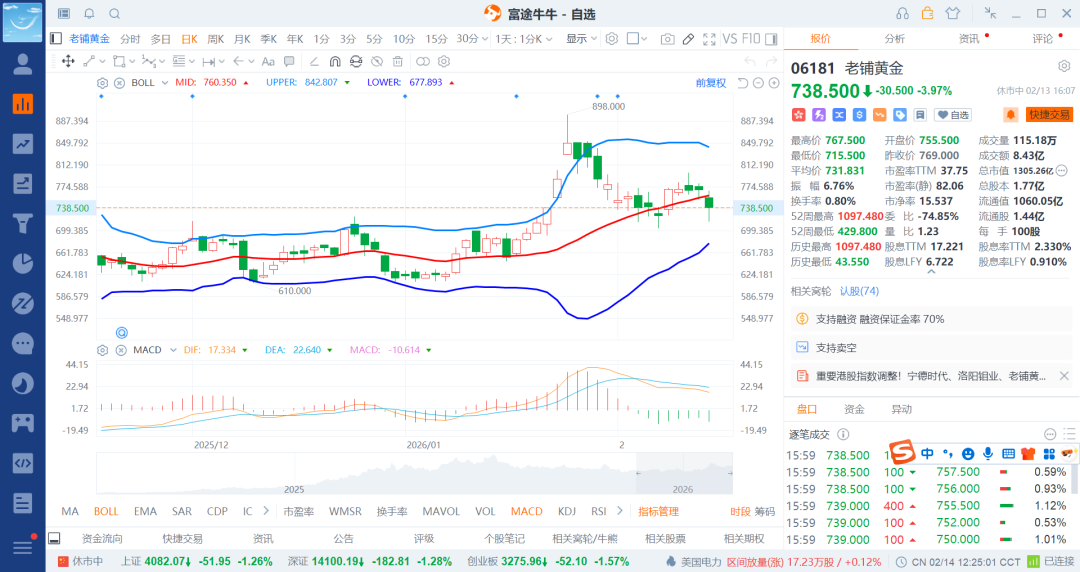
Task: Close the MACD indicator panel
Action: point(119,350)
